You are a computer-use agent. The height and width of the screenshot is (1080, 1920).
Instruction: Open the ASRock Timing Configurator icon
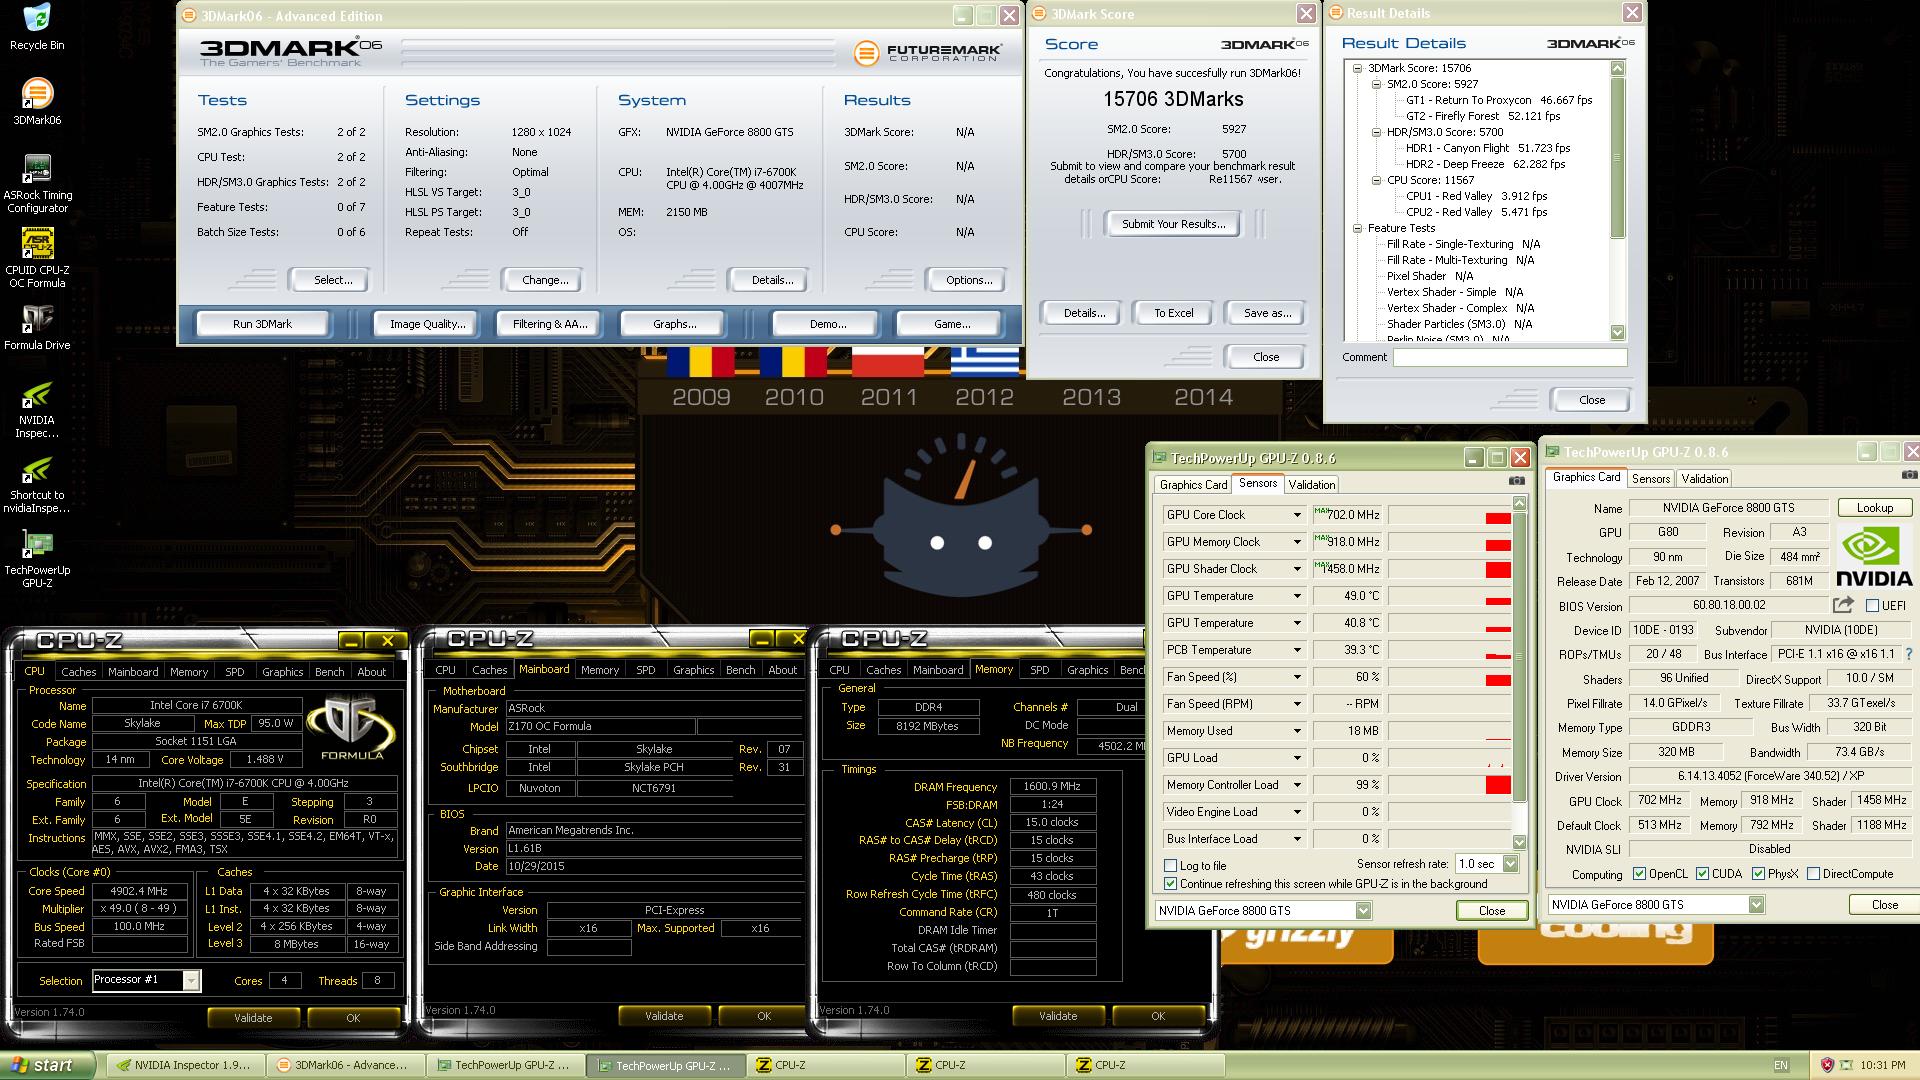[x=37, y=184]
